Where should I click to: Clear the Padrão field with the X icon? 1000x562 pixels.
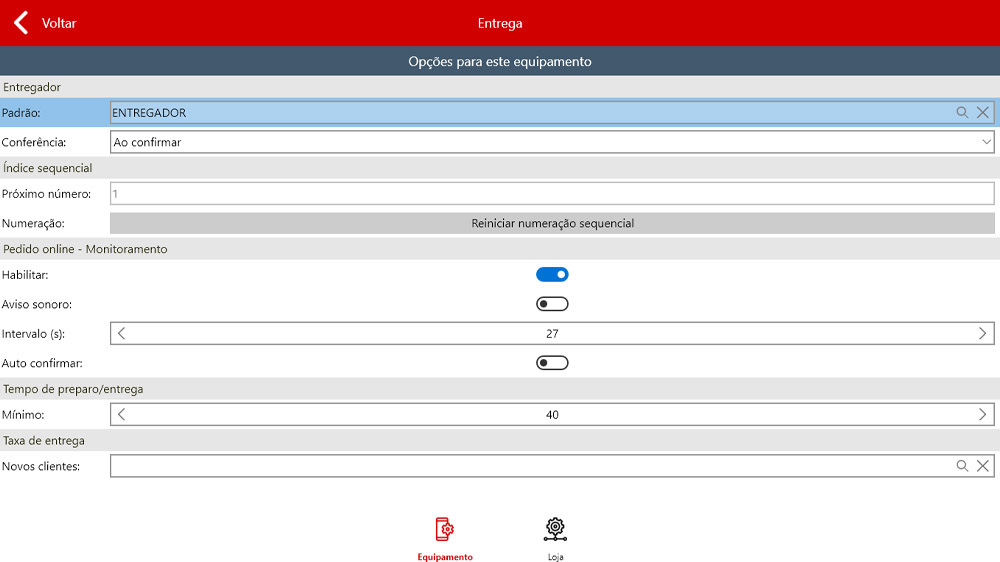pyautogui.click(x=983, y=113)
